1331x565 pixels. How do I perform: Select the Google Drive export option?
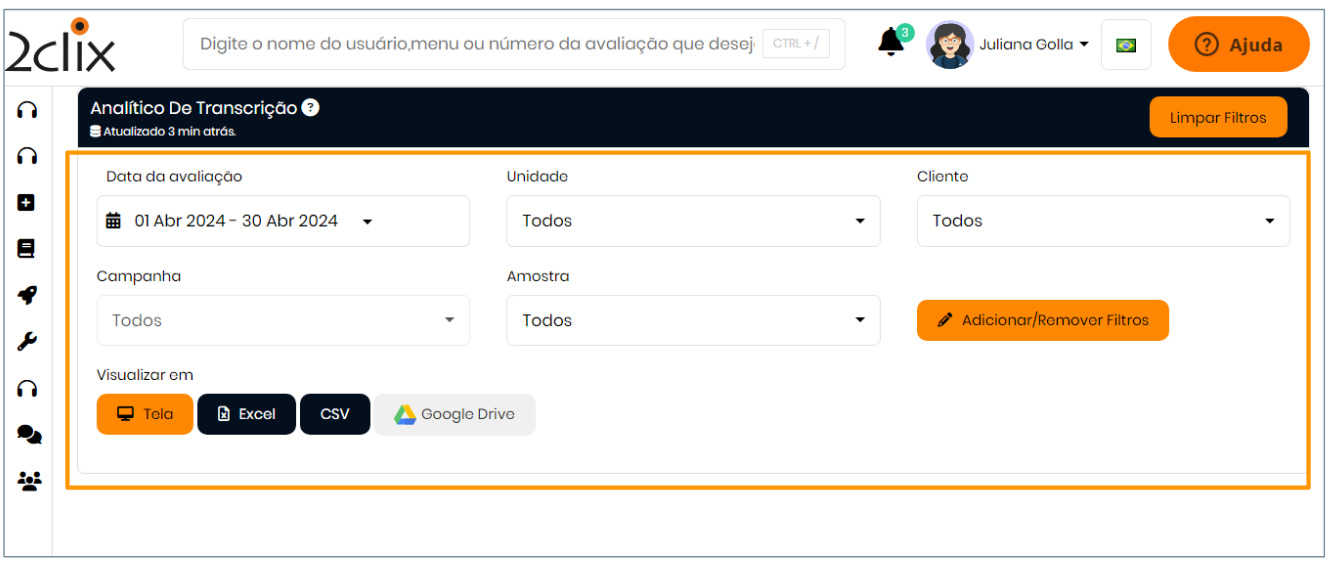454,414
